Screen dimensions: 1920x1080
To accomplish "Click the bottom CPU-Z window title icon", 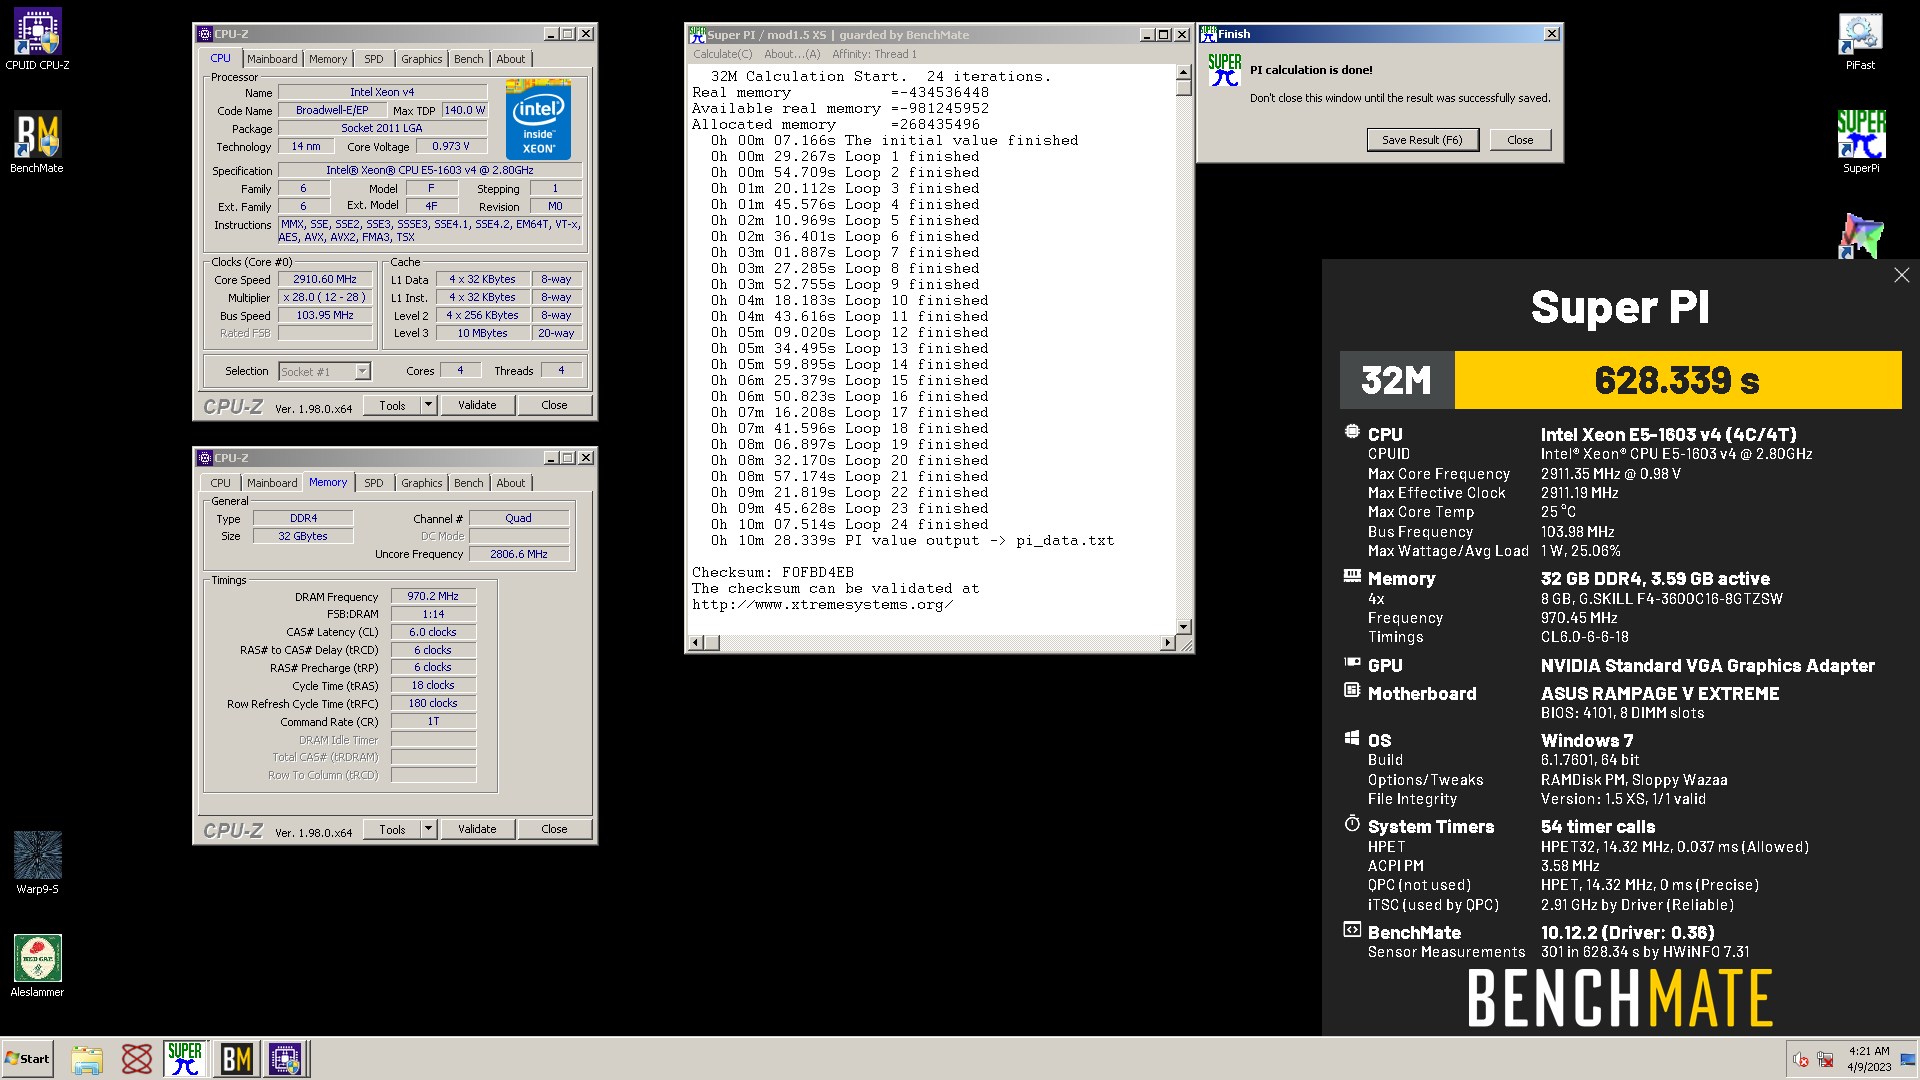I will [x=205, y=458].
